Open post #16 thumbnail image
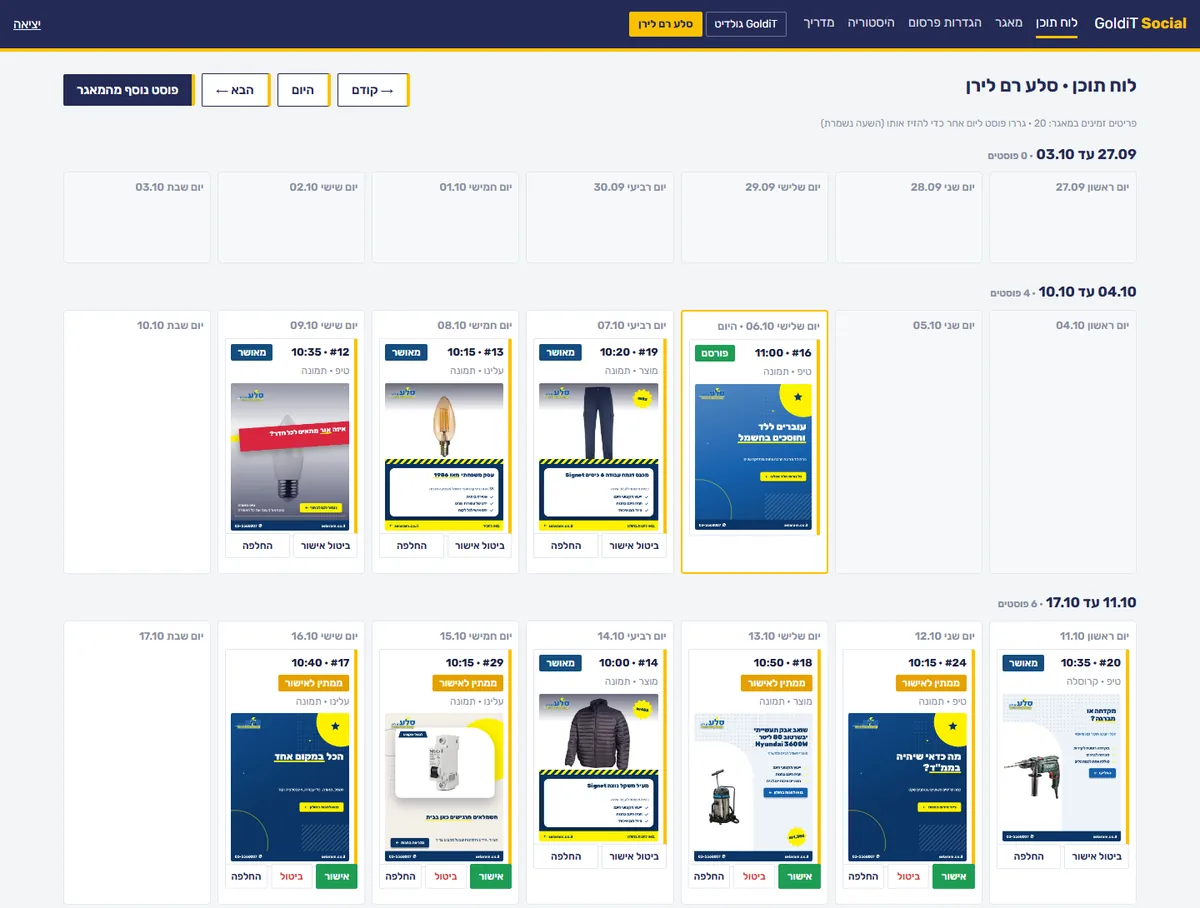Image resolution: width=1200 pixels, height=908 pixels. coord(754,457)
